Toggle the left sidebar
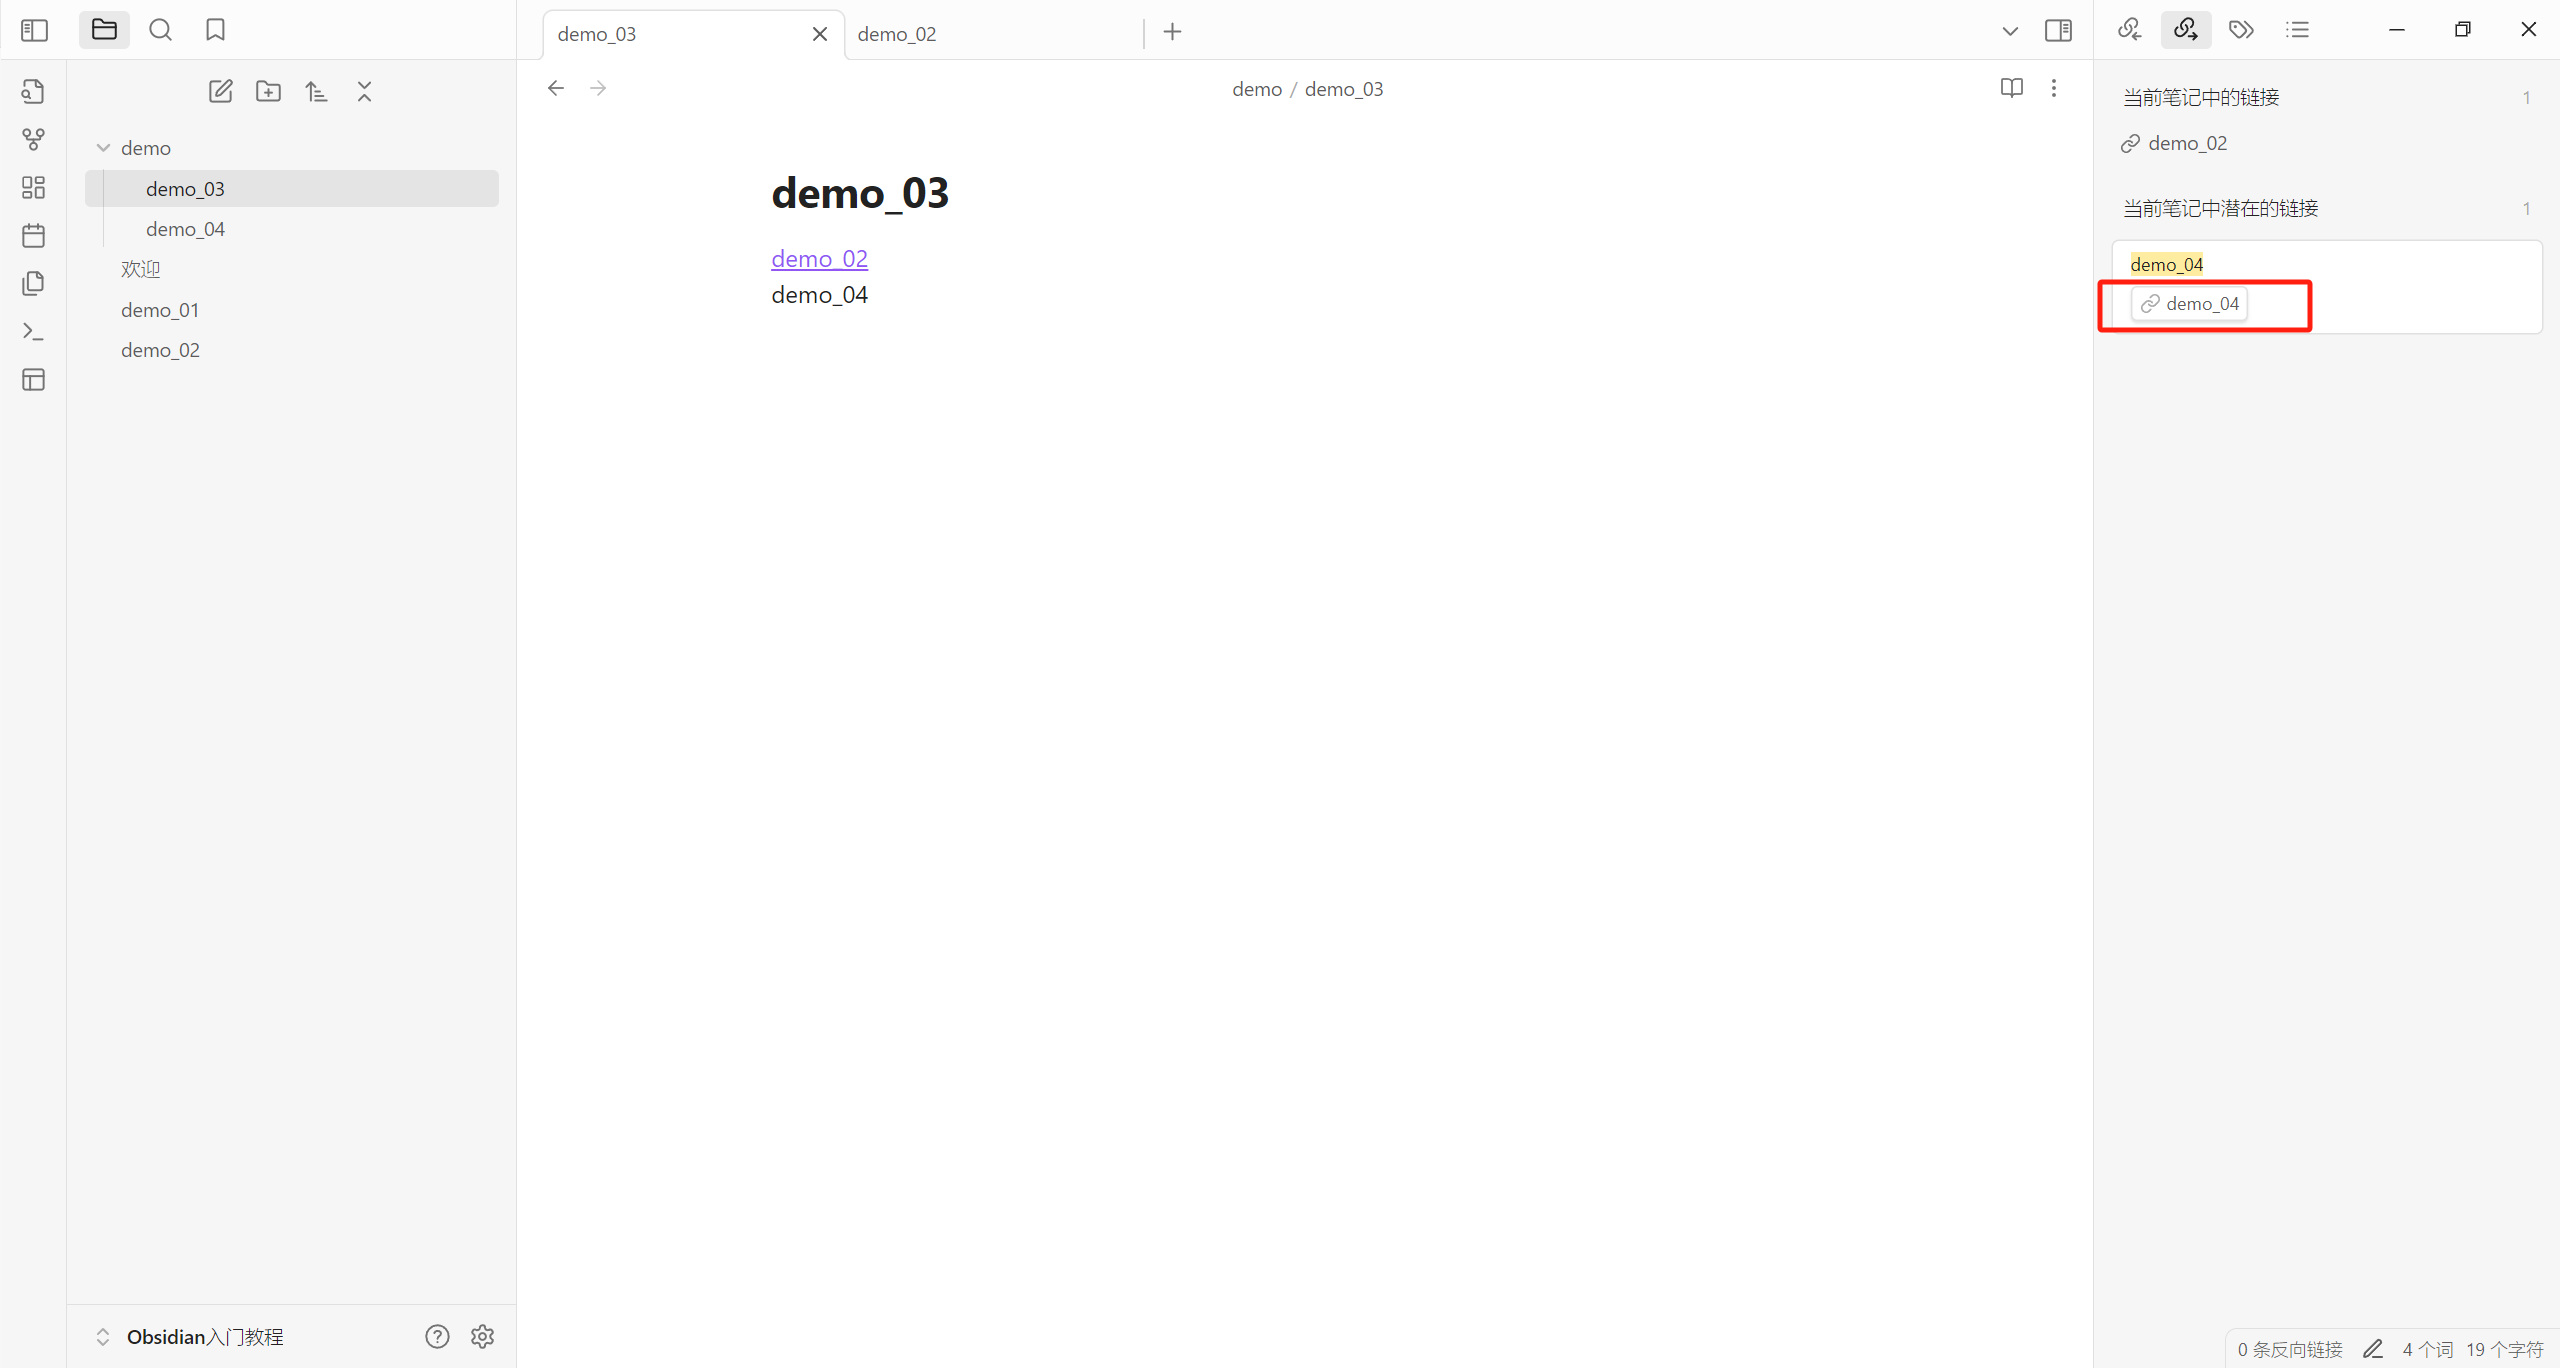 click(x=34, y=30)
